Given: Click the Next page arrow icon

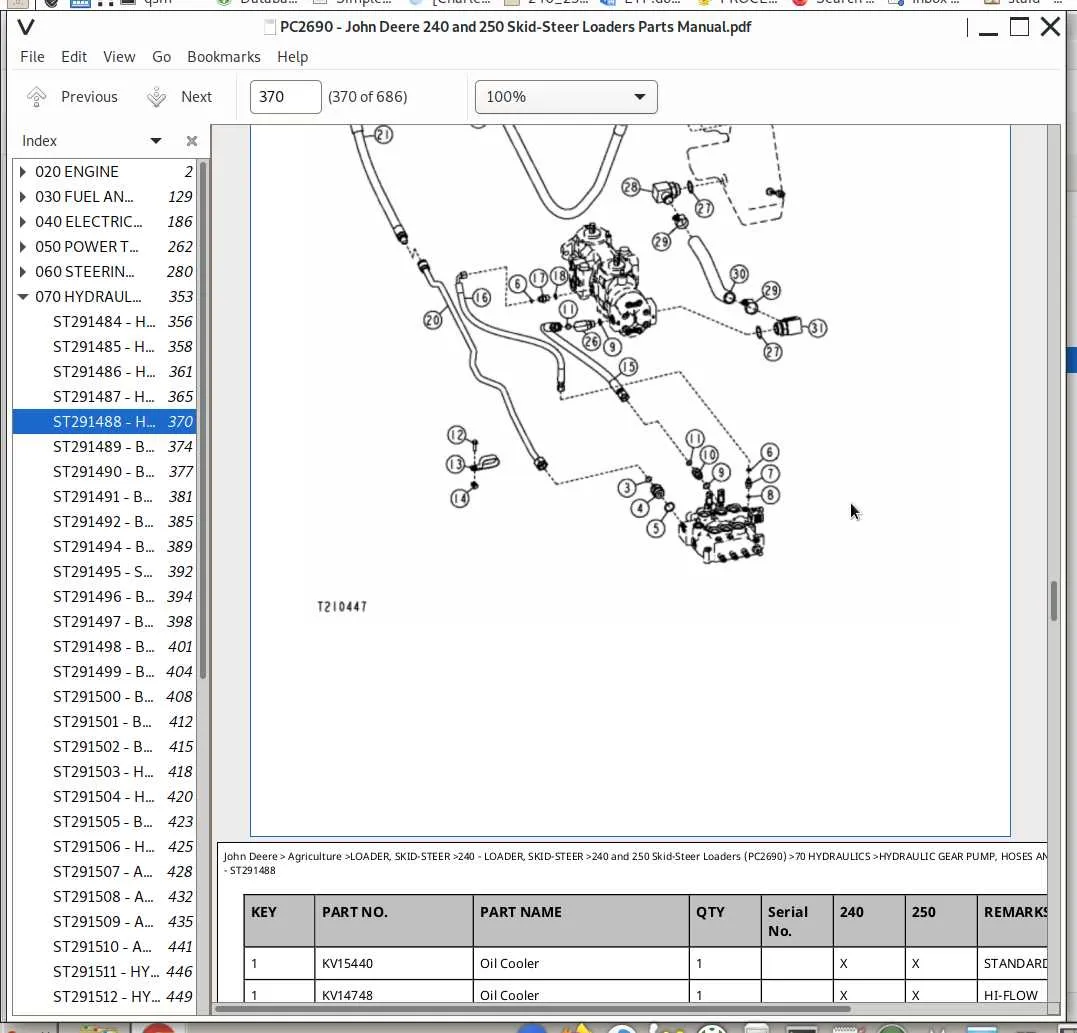Looking at the screenshot, I should (x=157, y=97).
